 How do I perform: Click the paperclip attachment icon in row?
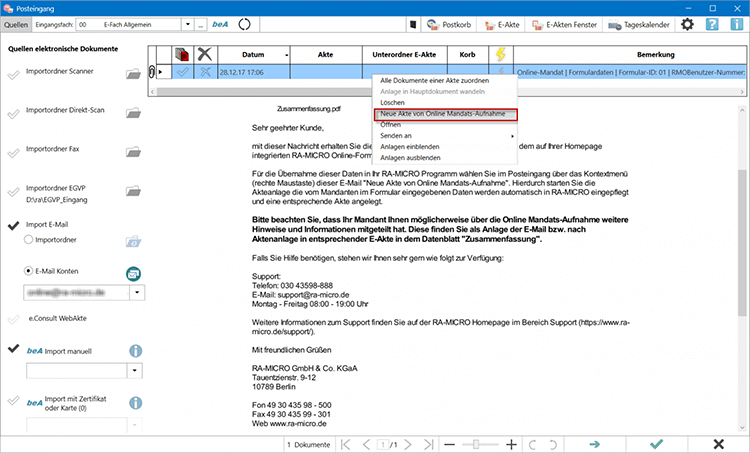pyautogui.click(x=152, y=72)
